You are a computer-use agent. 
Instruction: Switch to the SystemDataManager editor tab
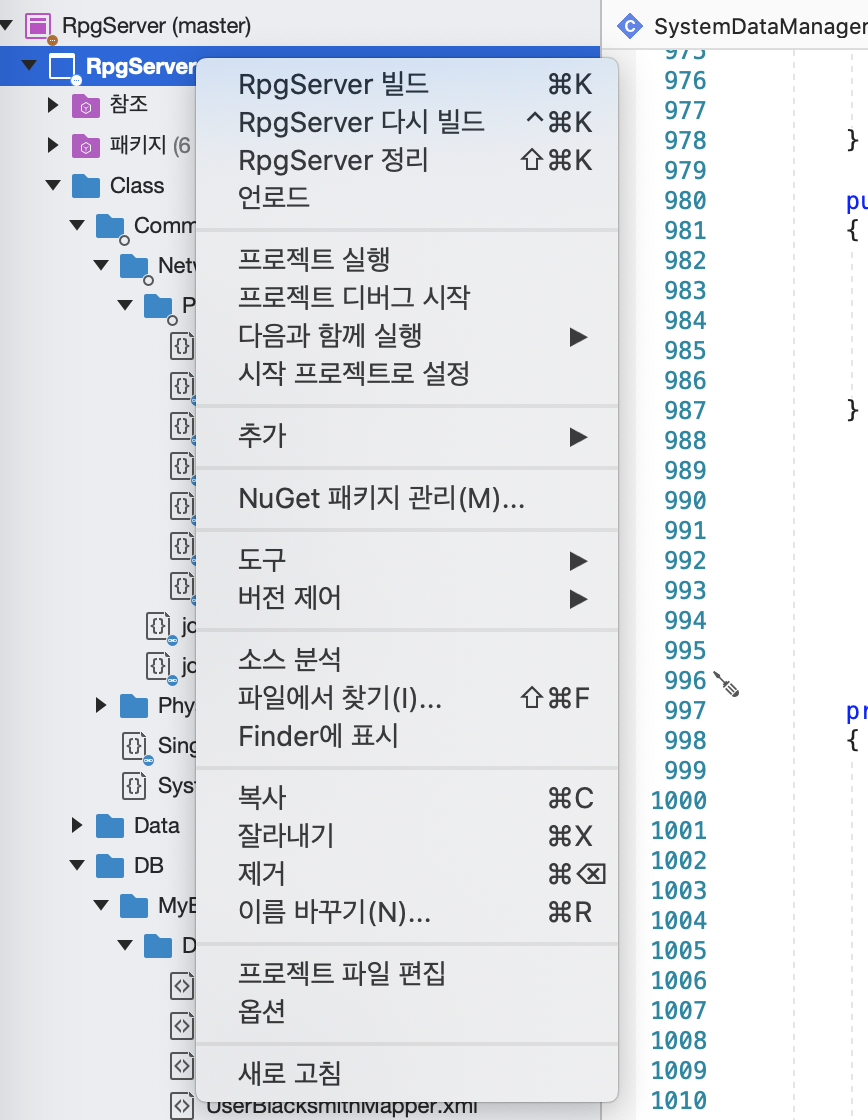[x=742, y=26]
